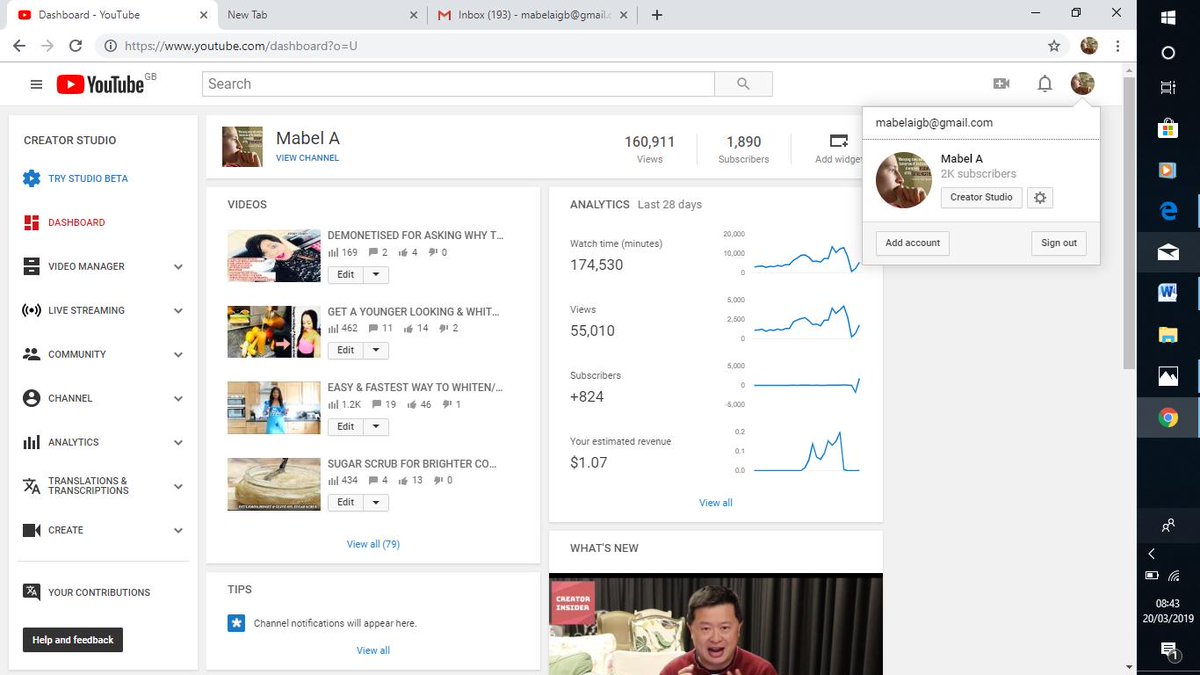Open Microsoft Edge from the taskbar
The width and height of the screenshot is (1200, 675).
click(x=1168, y=211)
